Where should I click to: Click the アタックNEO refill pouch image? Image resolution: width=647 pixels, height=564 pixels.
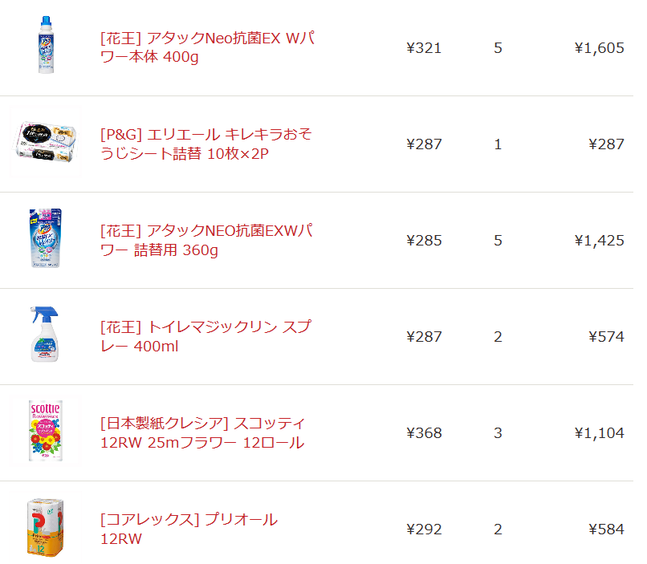[46, 238]
